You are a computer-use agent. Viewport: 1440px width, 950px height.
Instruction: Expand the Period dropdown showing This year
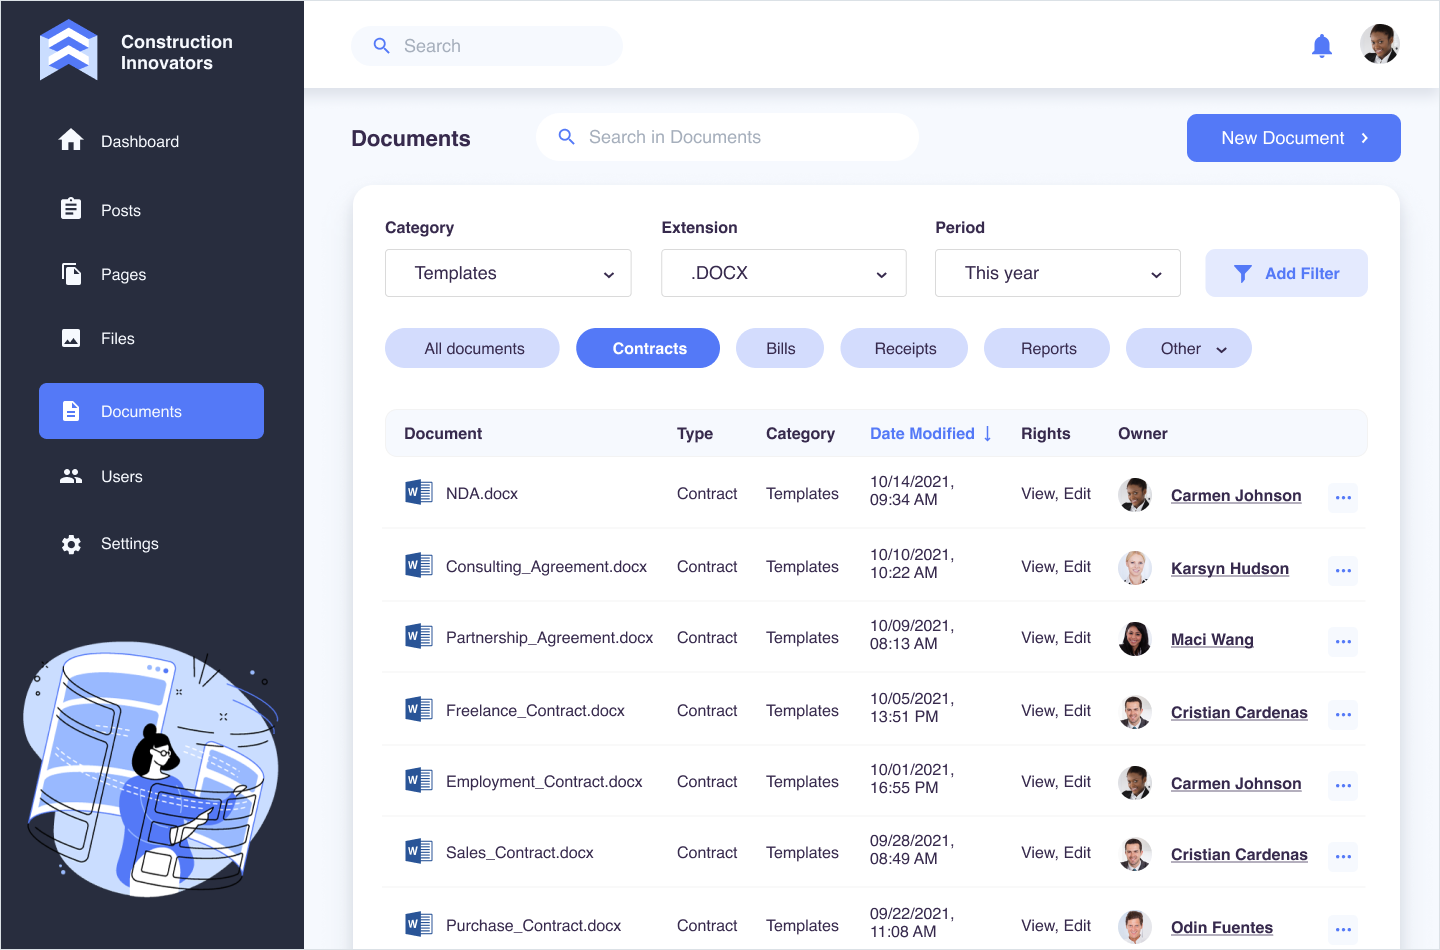pos(1057,273)
